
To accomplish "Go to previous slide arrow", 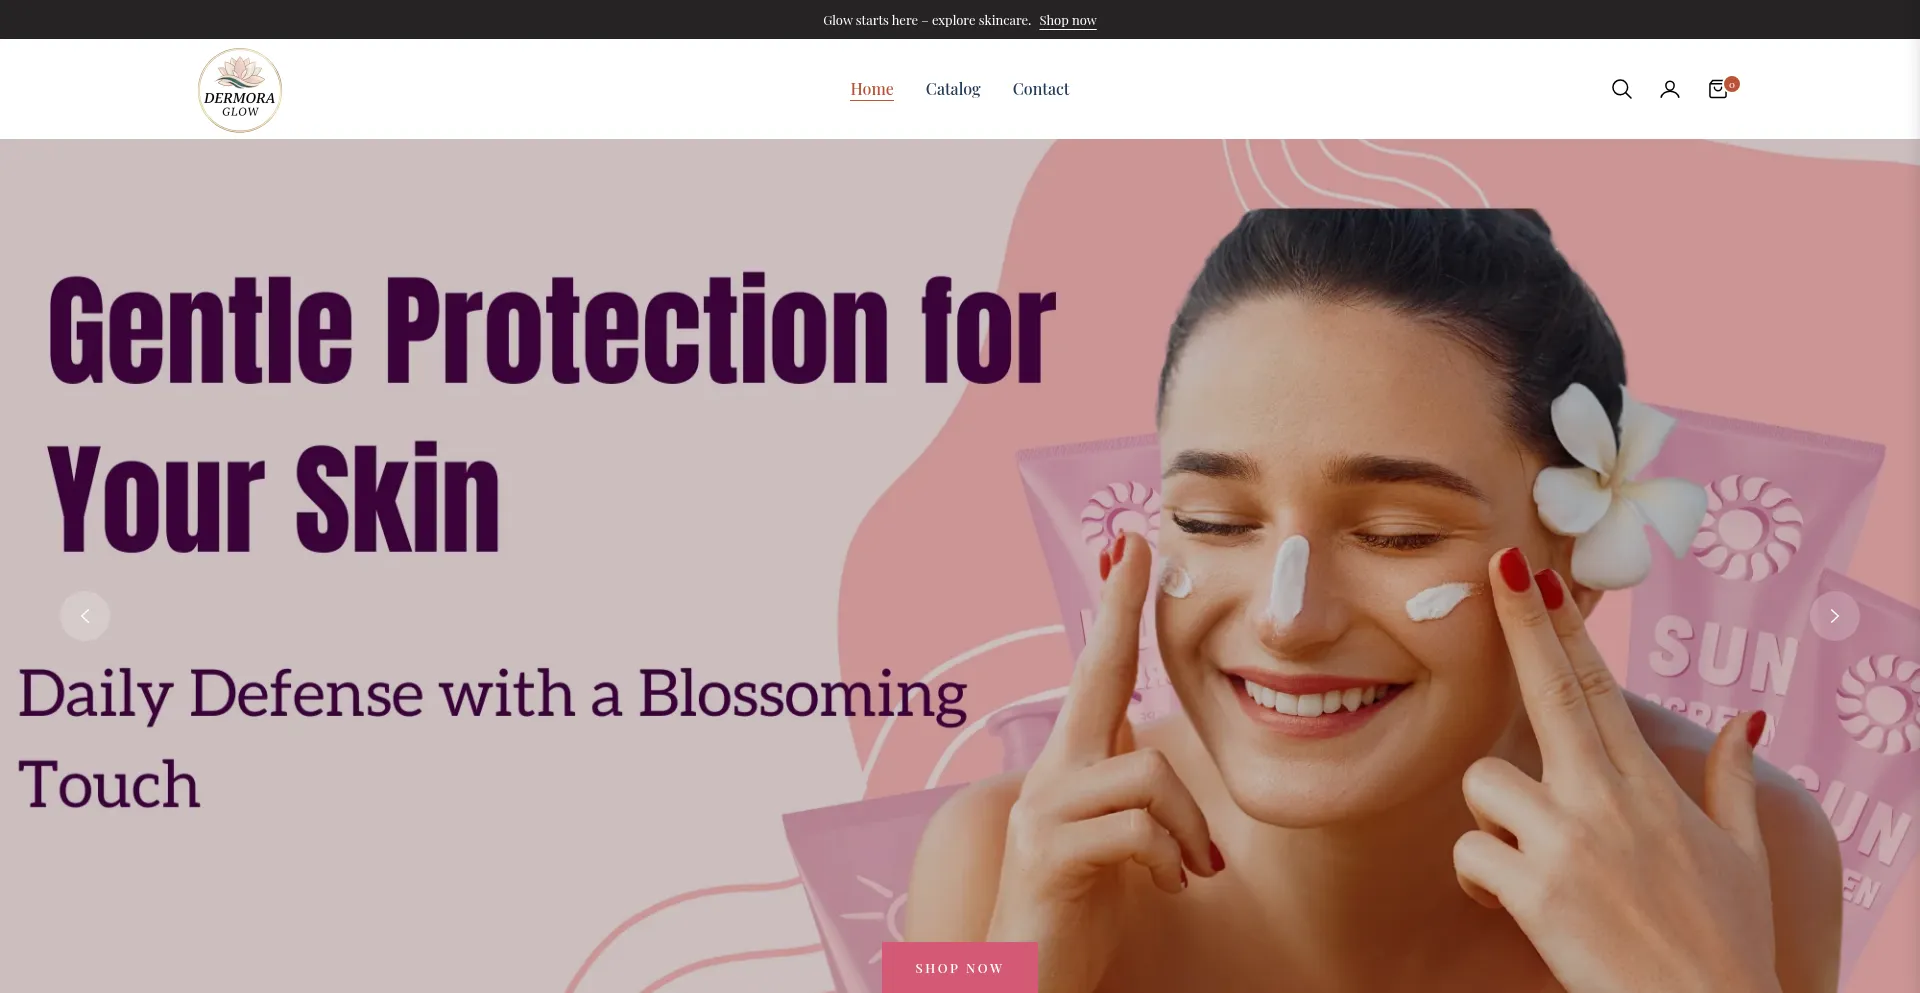I will click(x=85, y=616).
